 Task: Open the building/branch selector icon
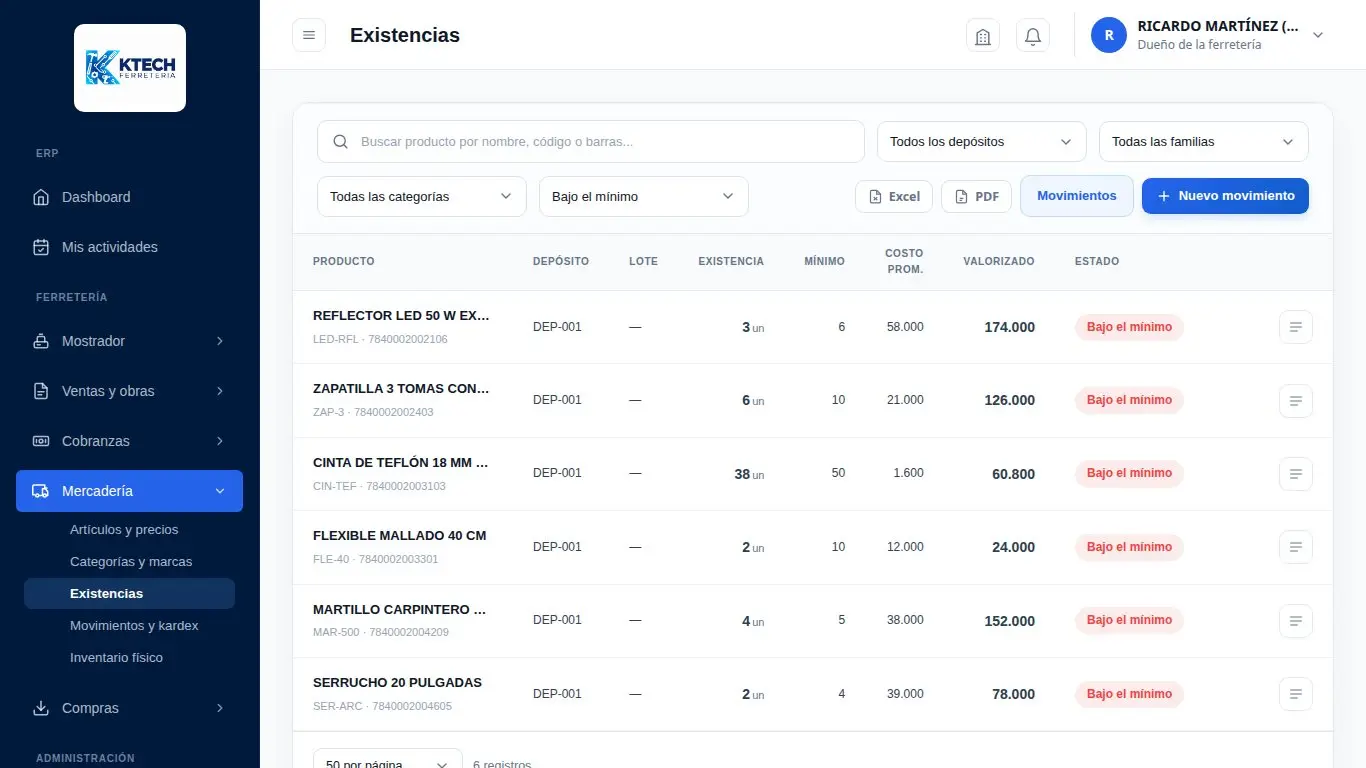[983, 36]
